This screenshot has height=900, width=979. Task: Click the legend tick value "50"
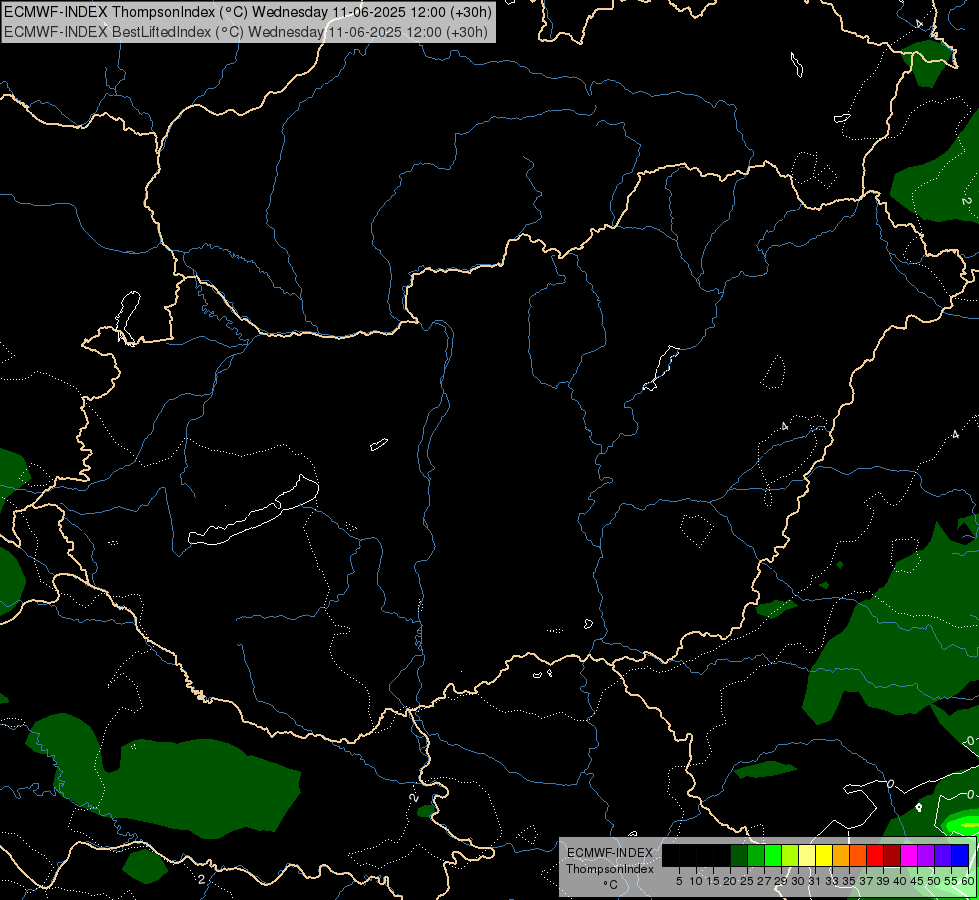(933, 881)
